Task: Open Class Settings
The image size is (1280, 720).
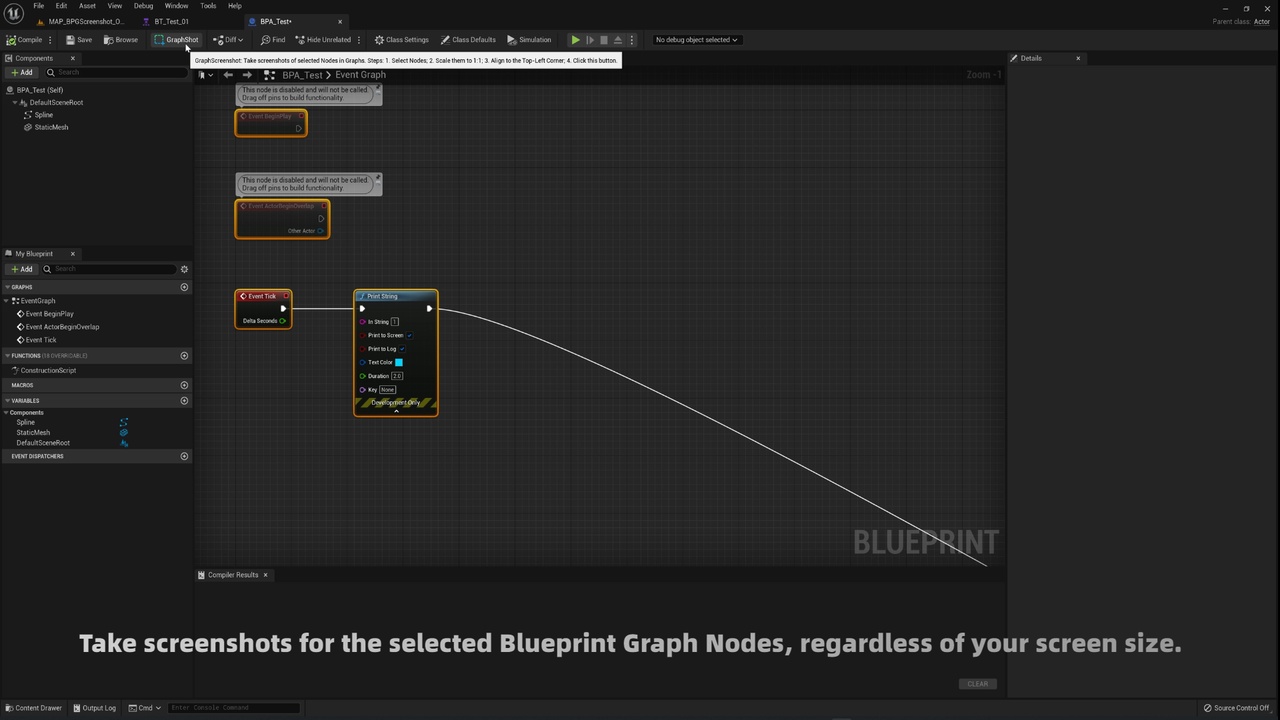Action: click(x=401, y=40)
